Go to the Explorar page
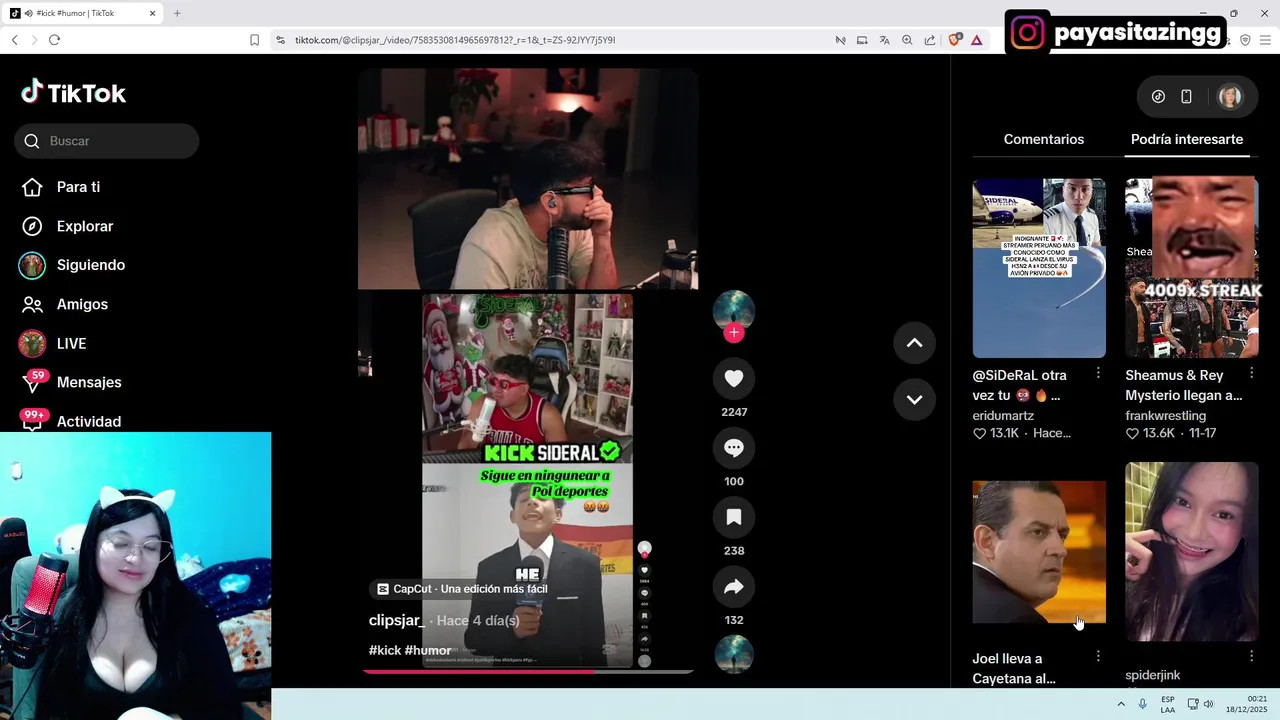 pyautogui.click(x=68, y=226)
